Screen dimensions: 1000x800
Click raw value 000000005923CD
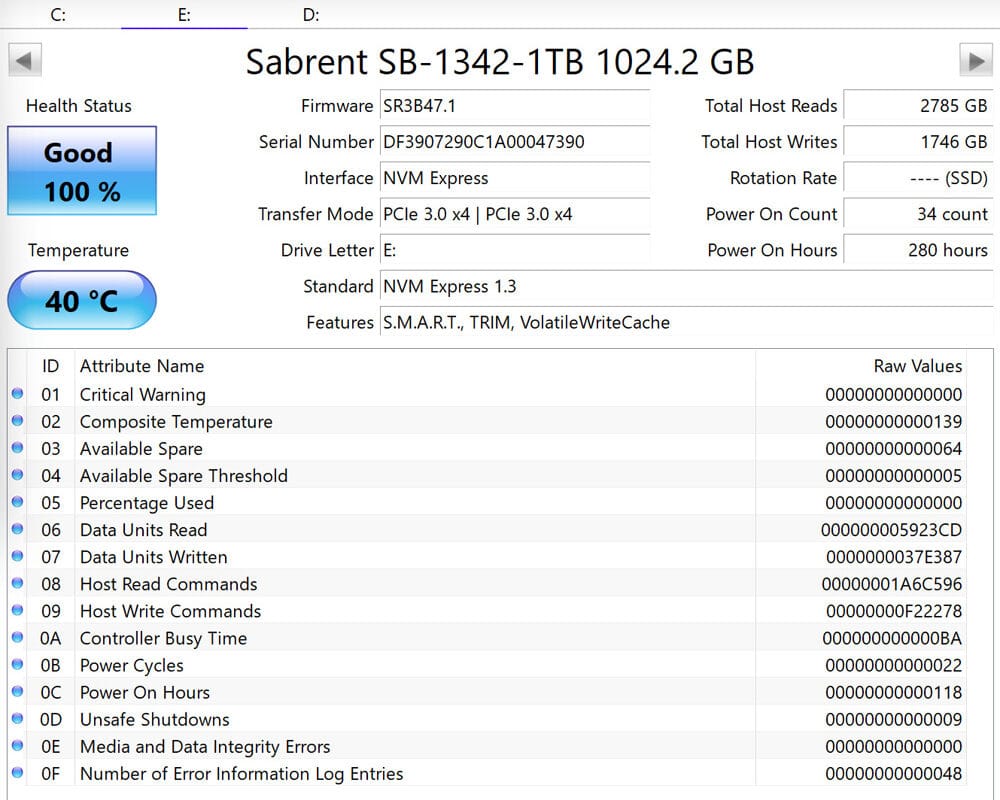click(892, 530)
